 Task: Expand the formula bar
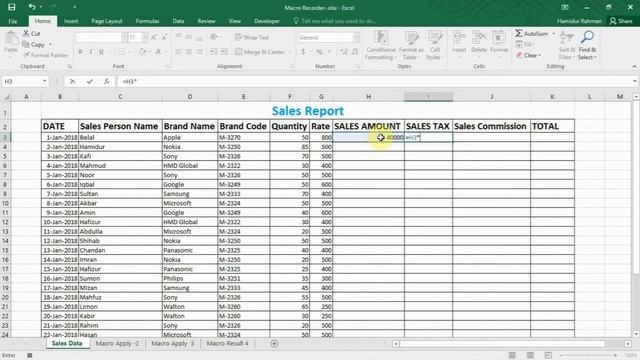tap(635, 82)
